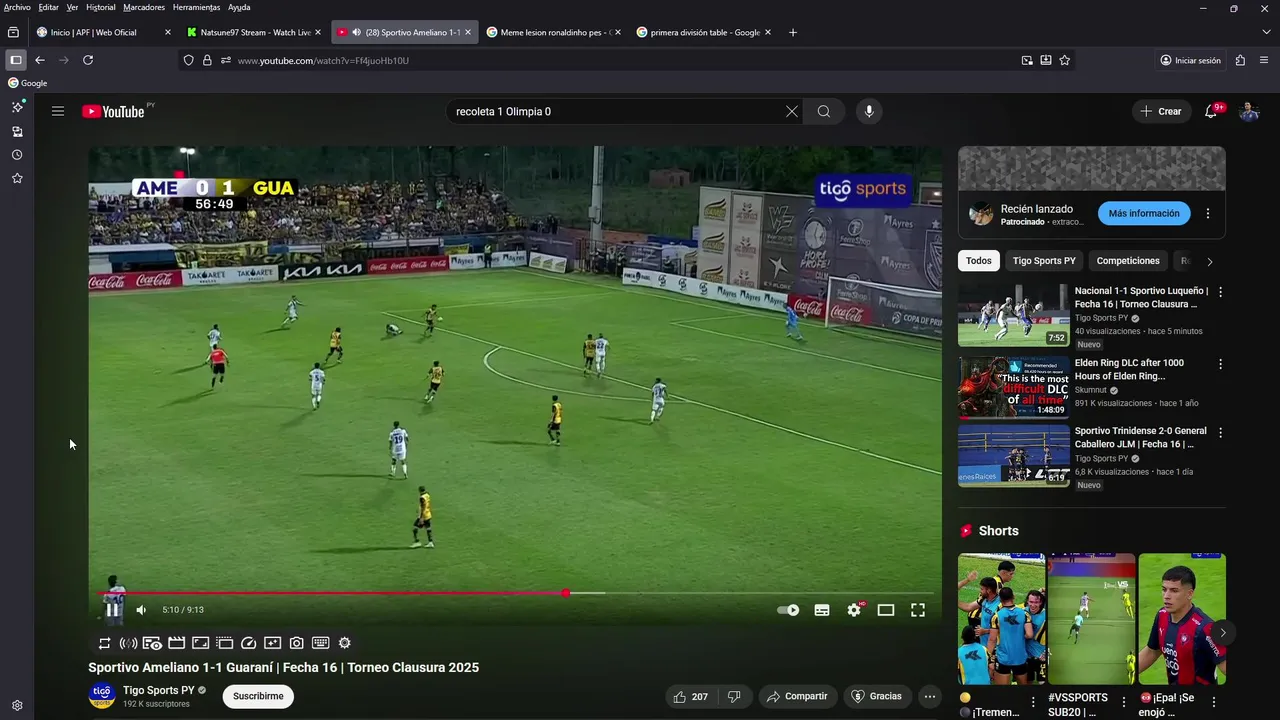1280x720 pixels.
Task: Click the Compartir button
Action: 797,696
